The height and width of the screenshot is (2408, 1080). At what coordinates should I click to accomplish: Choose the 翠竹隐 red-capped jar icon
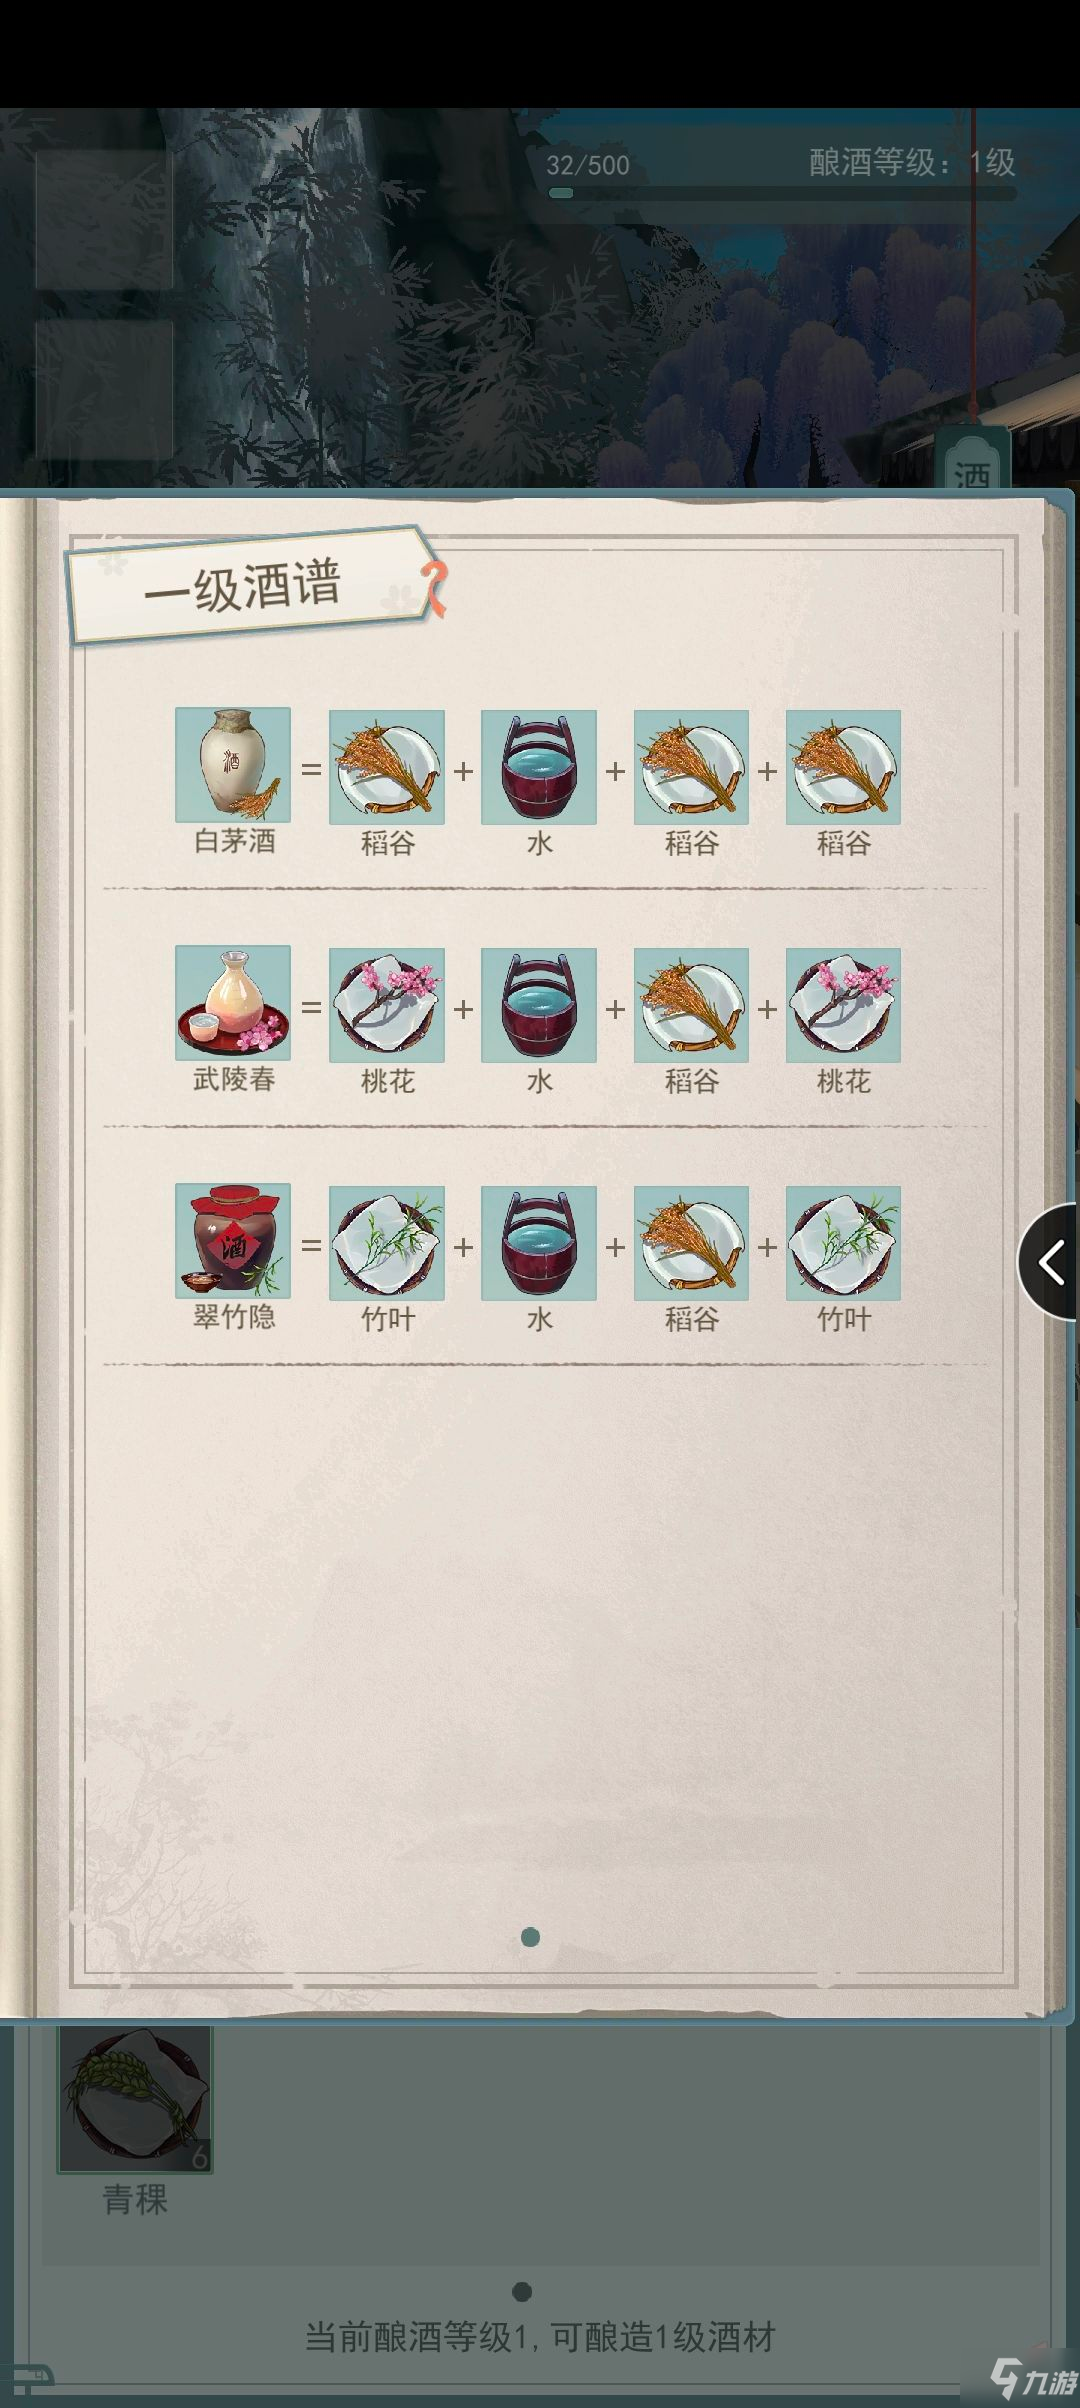point(233,1241)
